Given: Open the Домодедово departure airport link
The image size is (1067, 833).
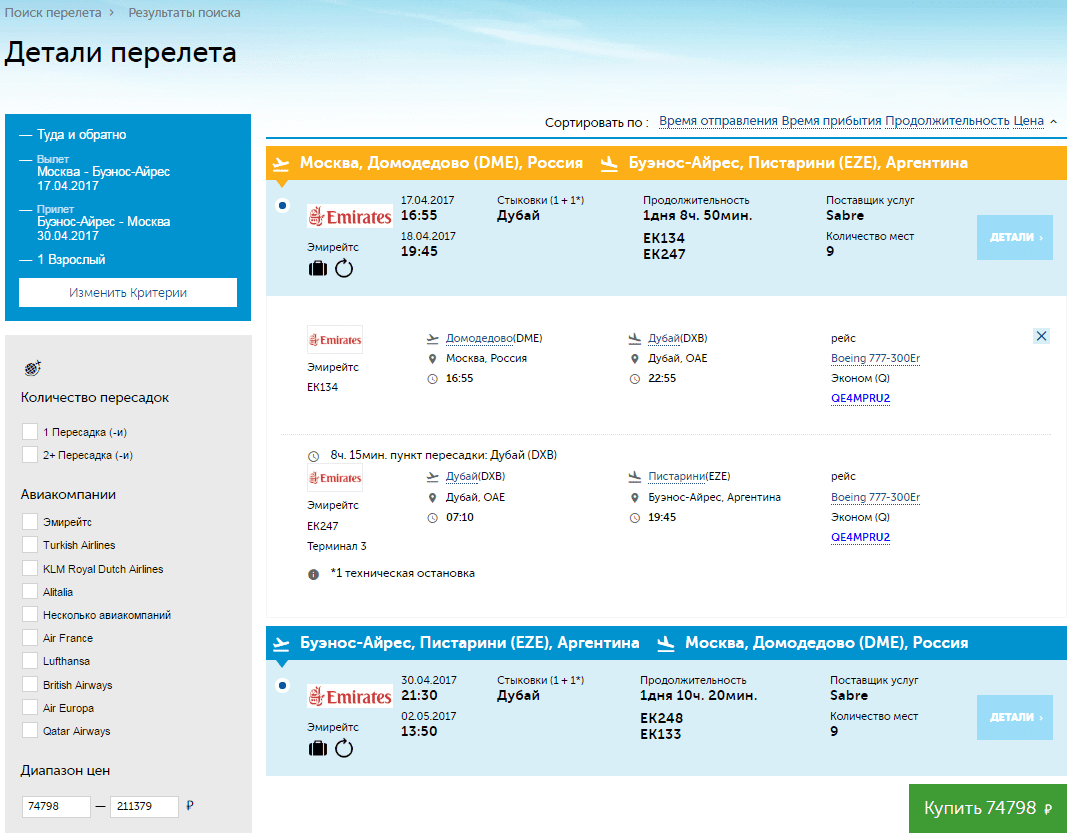Looking at the screenshot, I should pos(479,338).
